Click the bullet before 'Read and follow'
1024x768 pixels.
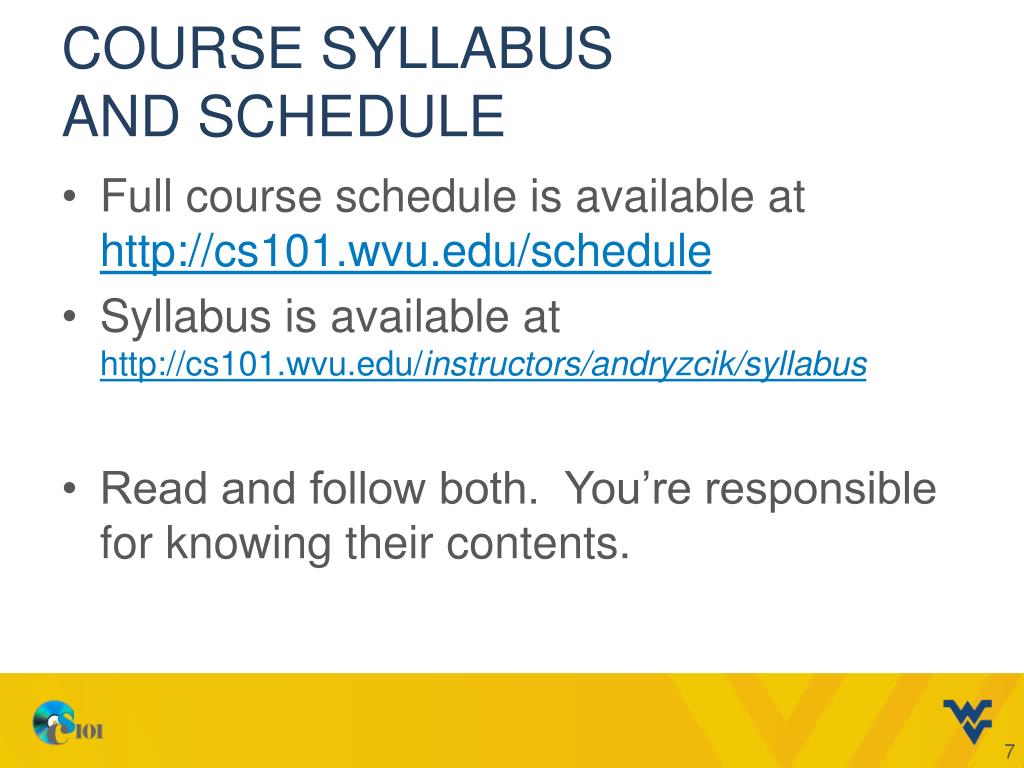click(x=71, y=488)
